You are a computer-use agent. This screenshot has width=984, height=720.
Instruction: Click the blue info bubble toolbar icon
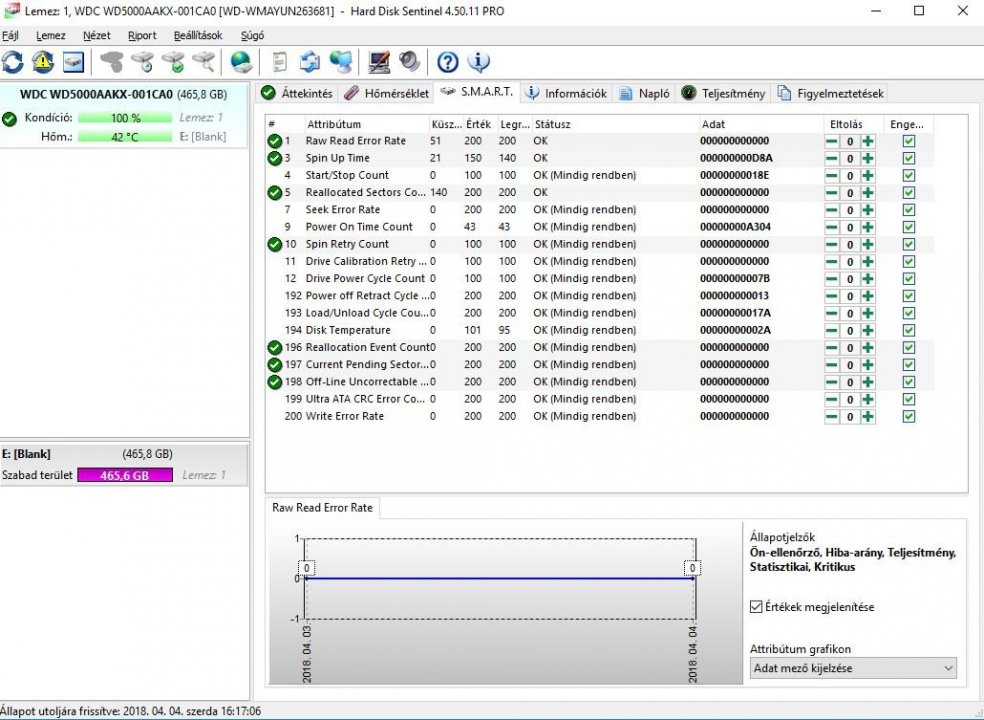coord(478,62)
